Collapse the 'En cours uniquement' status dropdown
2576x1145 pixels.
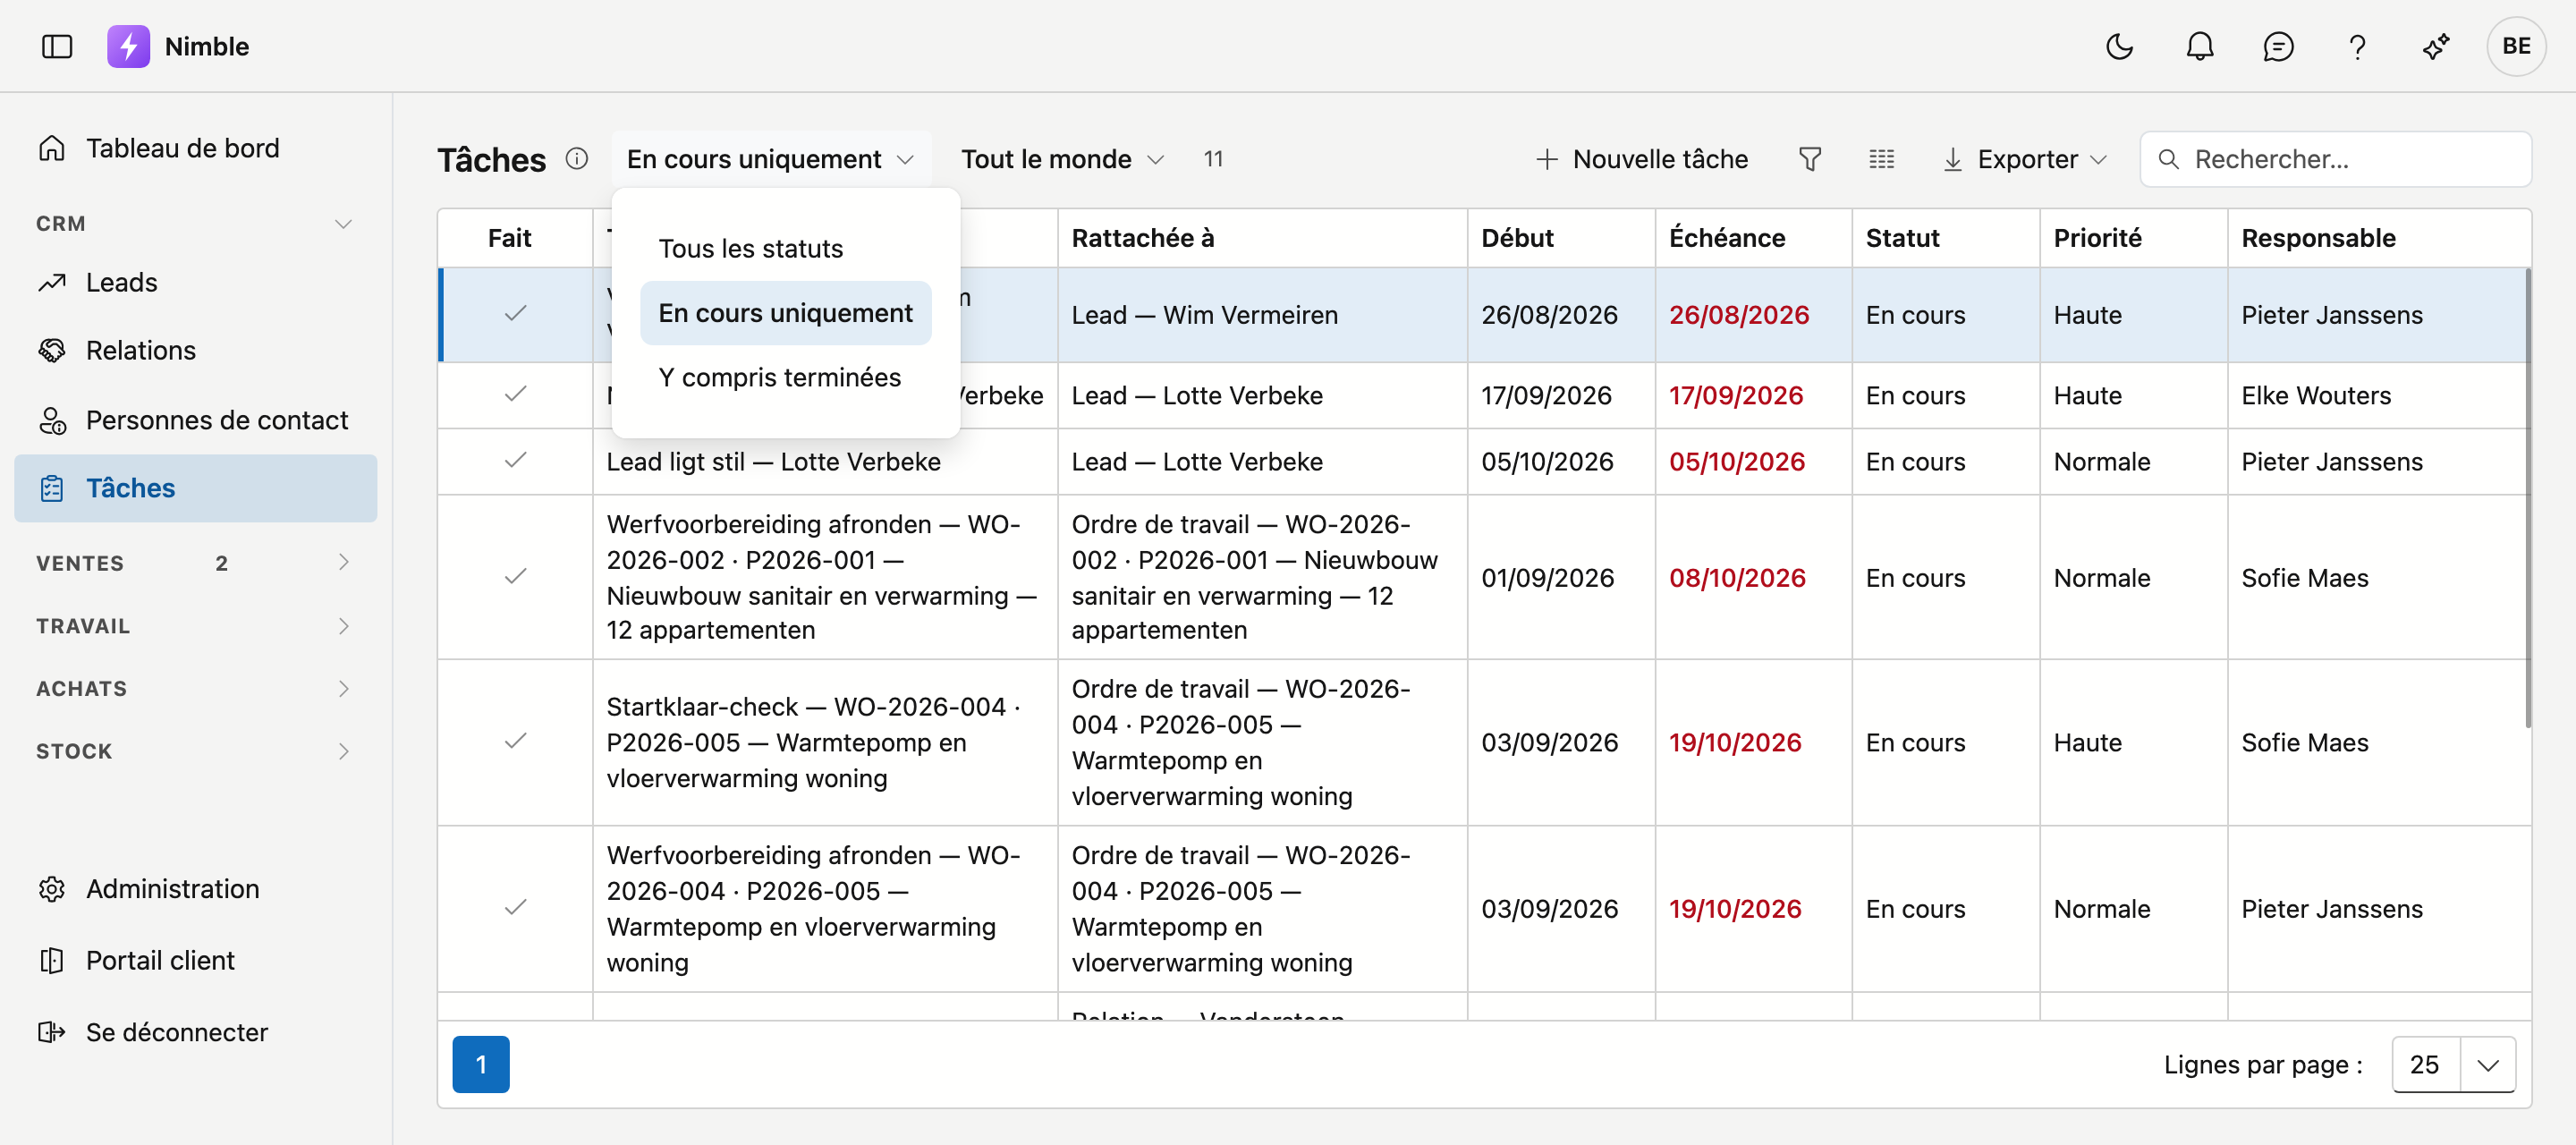[770, 159]
